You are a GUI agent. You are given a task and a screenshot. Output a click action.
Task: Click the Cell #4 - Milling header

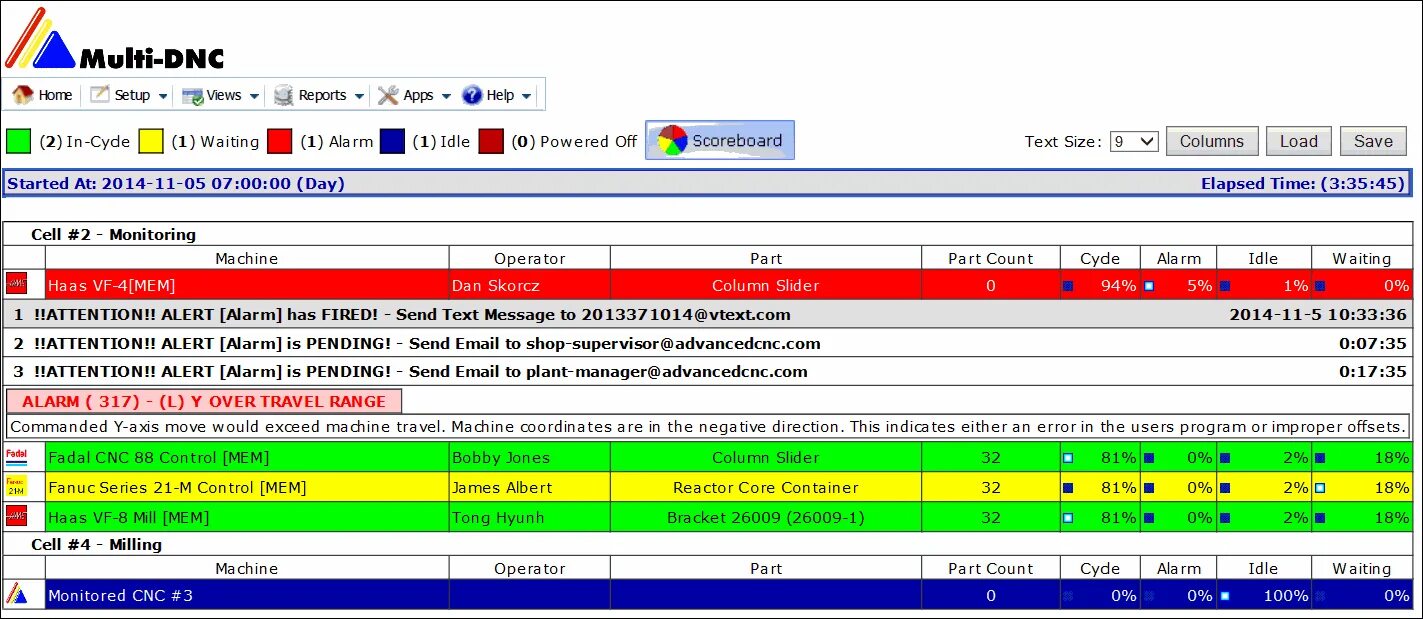(96, 545)
